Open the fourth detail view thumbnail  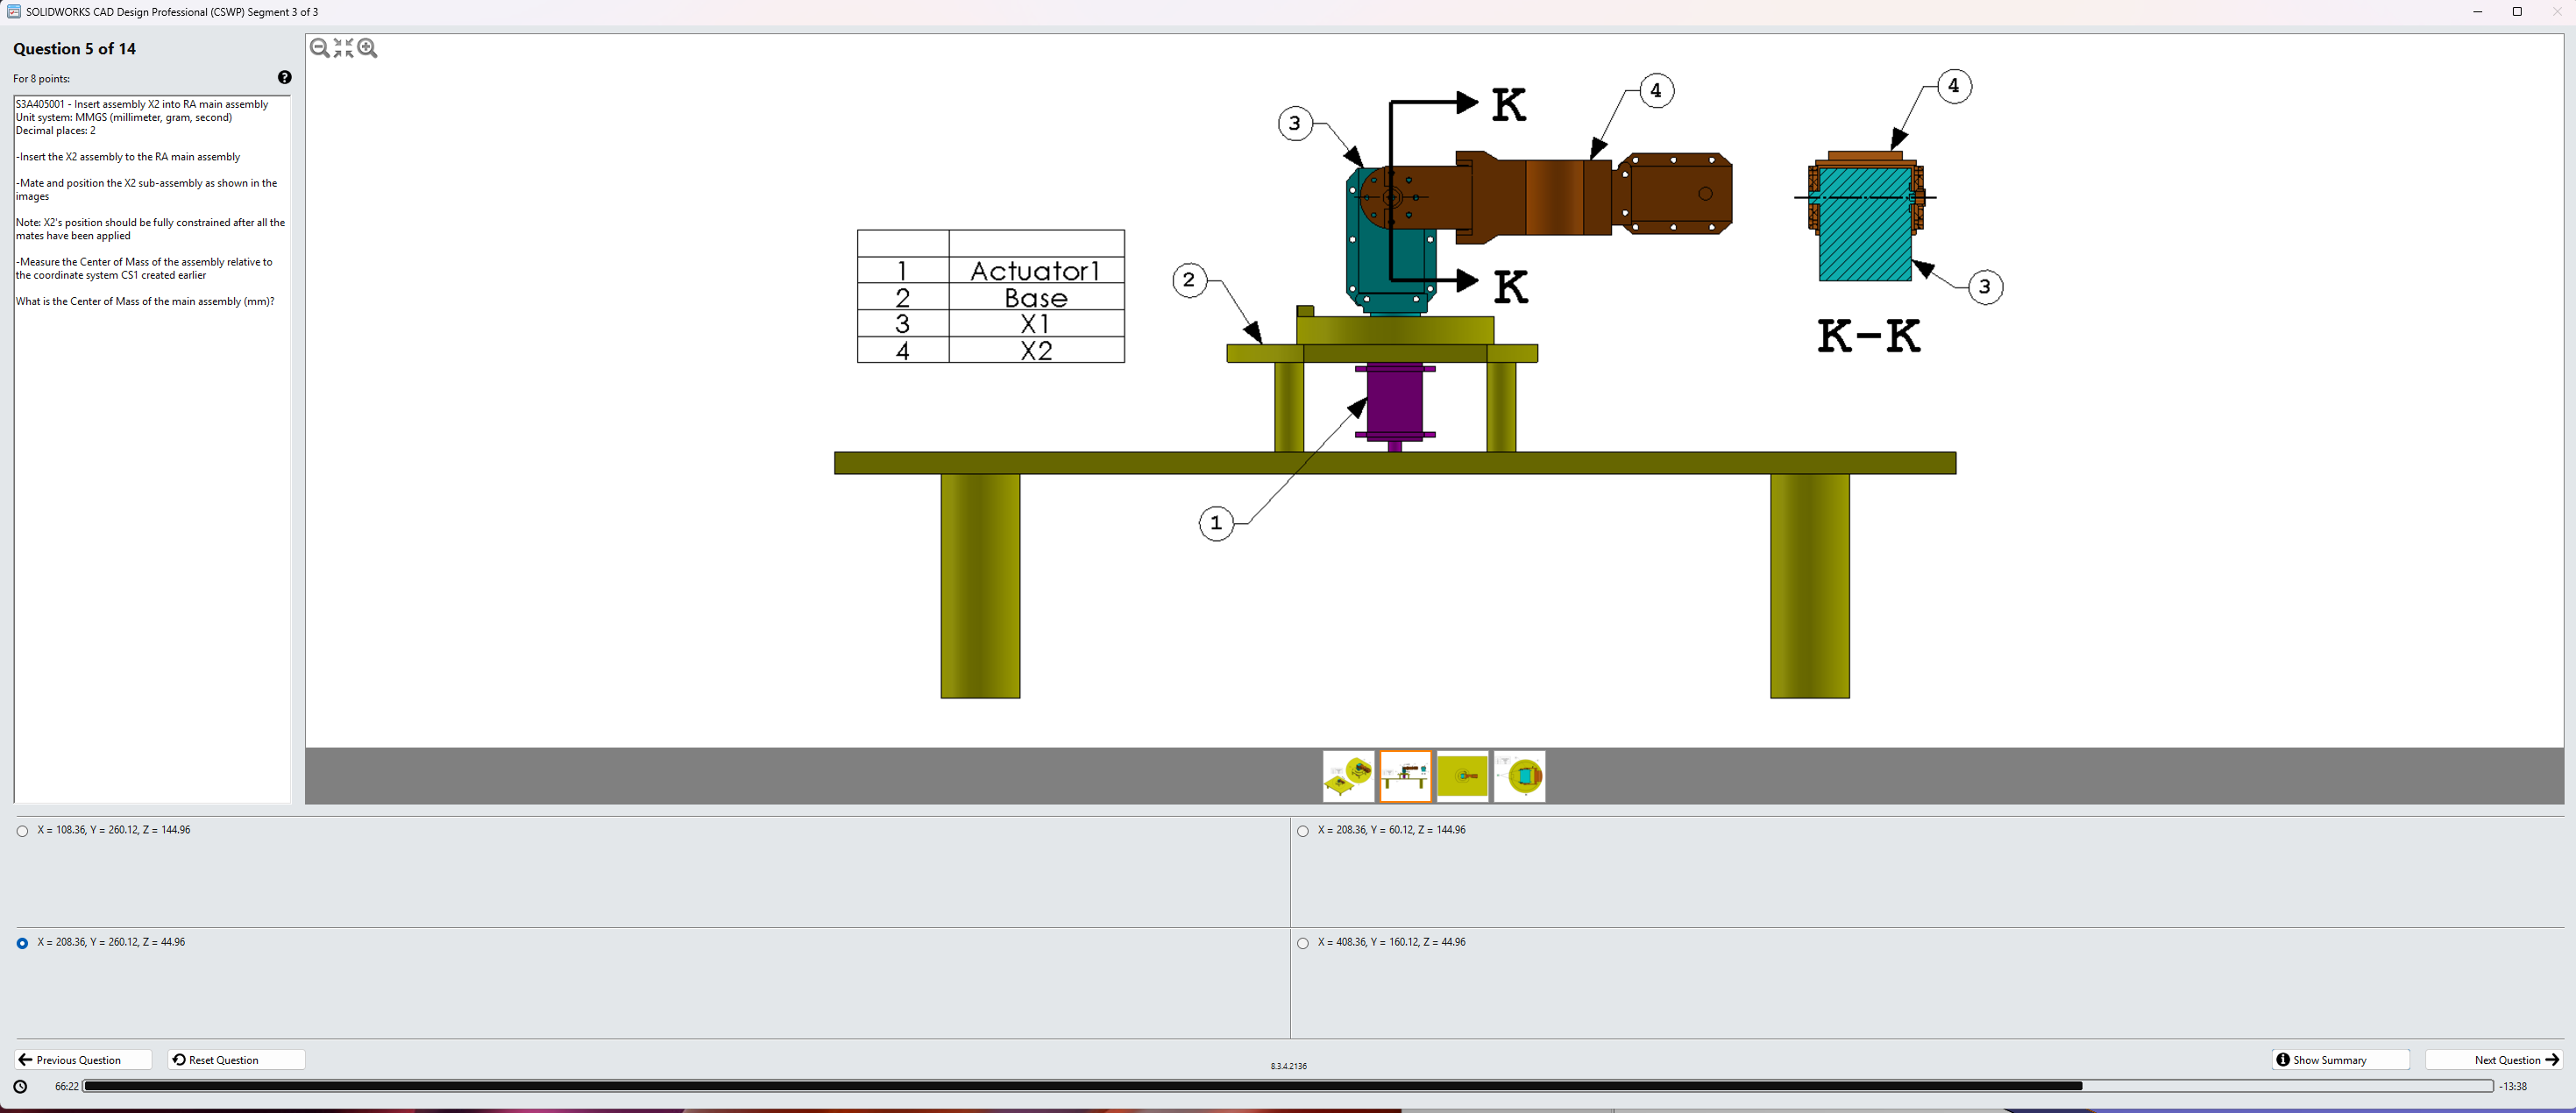tap(1519, 776)
